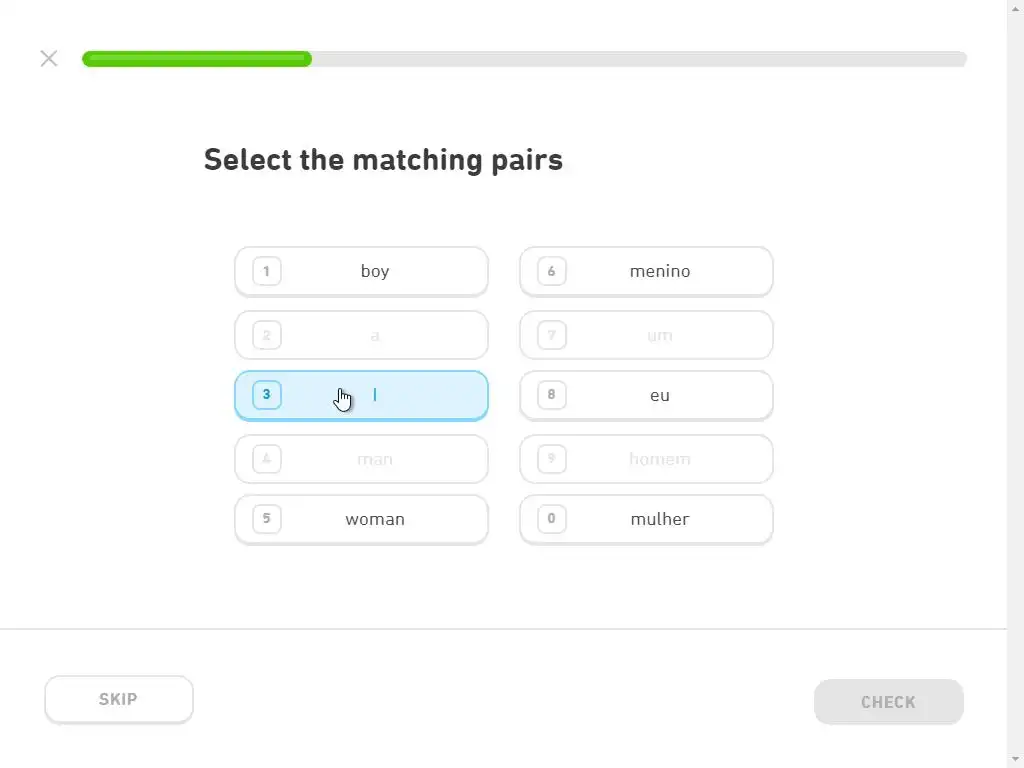This screenshot has width=1024, height=768.
Task: Select the "boy" word card
Action: [361, 271]
